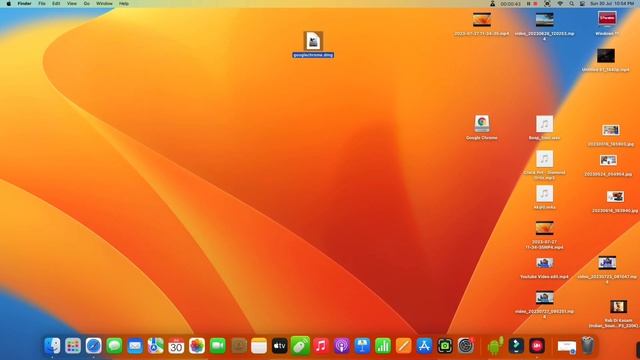
Task: Click screen recording timer 00:00:43
Action: [511, 4]
